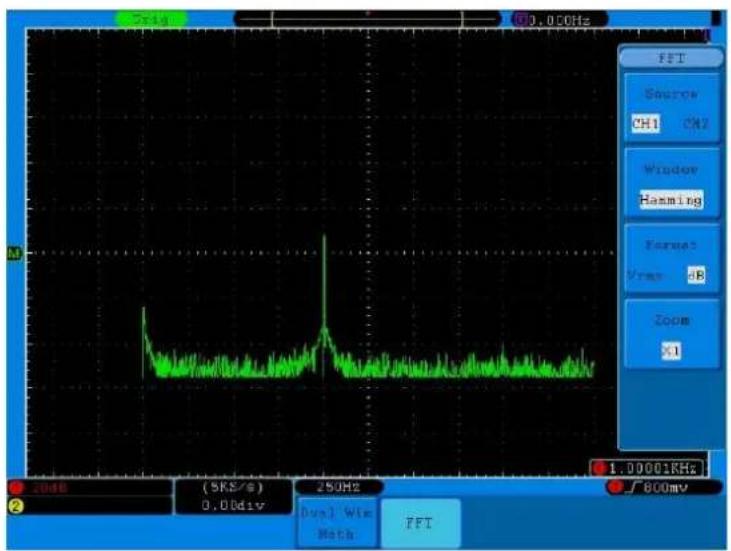This screenshot has height=551, width=731.
Task: Click the yellow channel 2 circle icon
Action: pos(16,506)
